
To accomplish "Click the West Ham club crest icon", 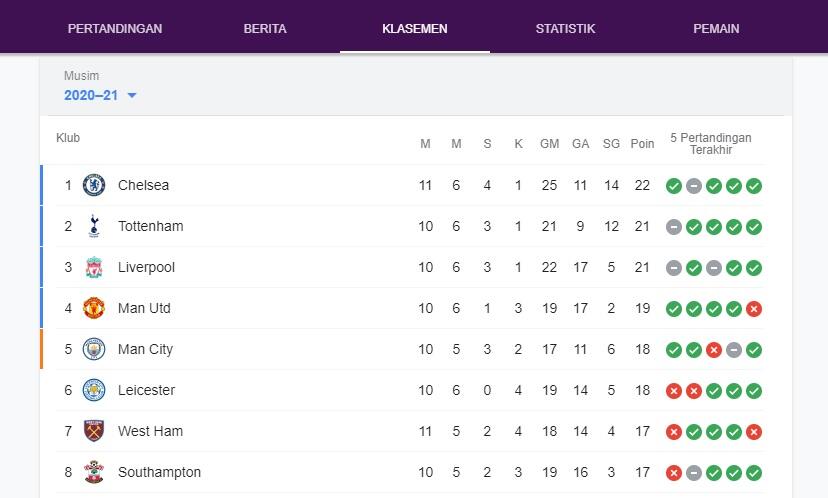I will [94, 431].
